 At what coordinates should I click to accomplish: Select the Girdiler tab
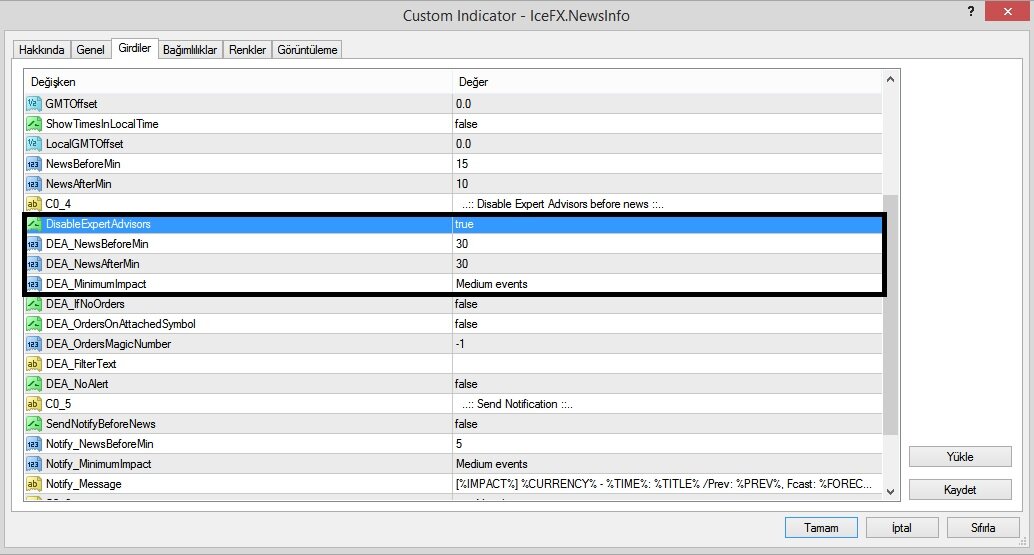135,48
